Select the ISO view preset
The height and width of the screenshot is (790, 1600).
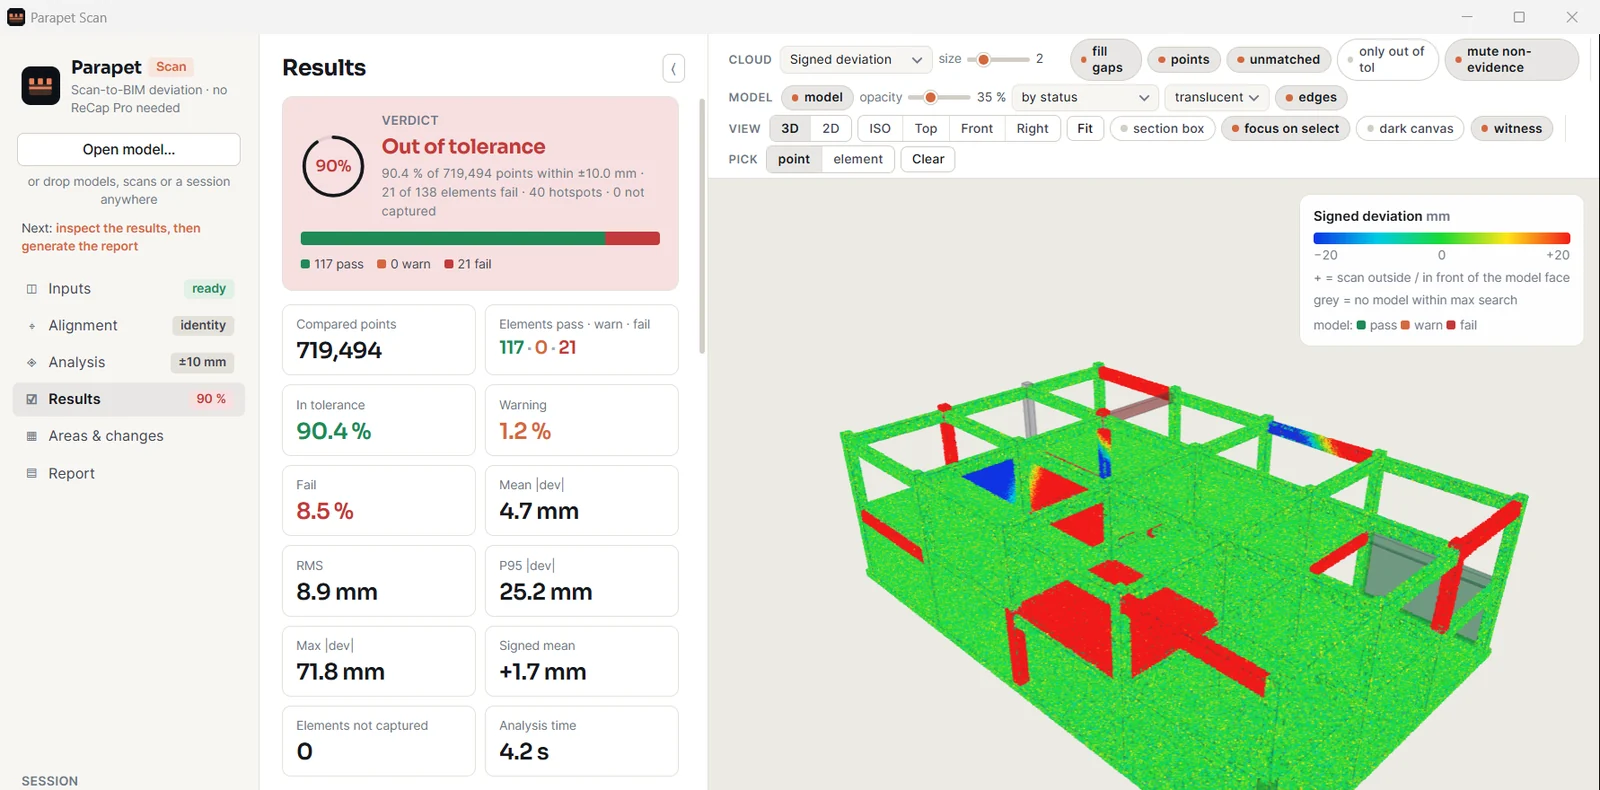tap(880, 129)
